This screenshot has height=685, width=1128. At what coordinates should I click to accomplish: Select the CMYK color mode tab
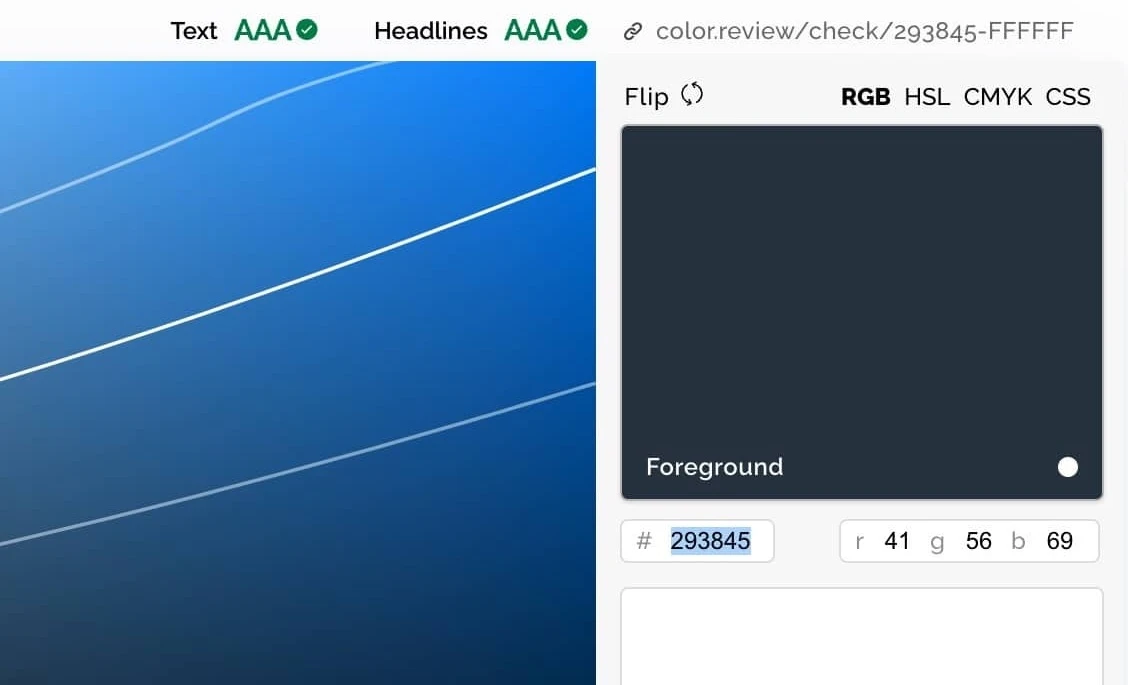coord(997,97)
